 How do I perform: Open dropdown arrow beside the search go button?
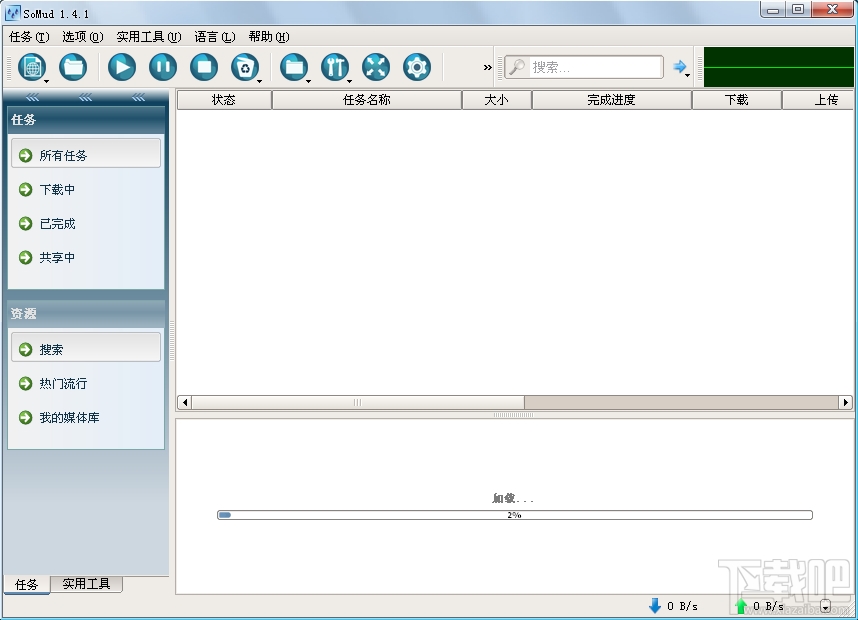coord(688,75)
